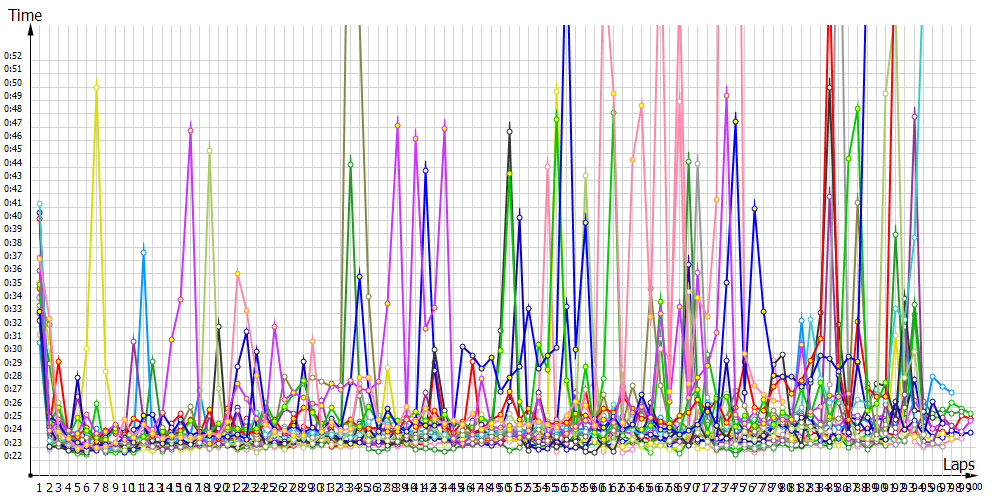Select lap 1 on the horizontal axis
Image resolution: width=1000 pixels, height=500 pixels.
pyautogui.click(x=40, y=487)
